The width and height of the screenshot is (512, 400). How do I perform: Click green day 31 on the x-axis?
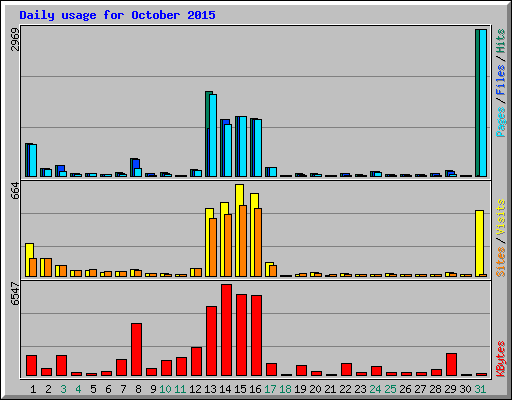point(480,389)
